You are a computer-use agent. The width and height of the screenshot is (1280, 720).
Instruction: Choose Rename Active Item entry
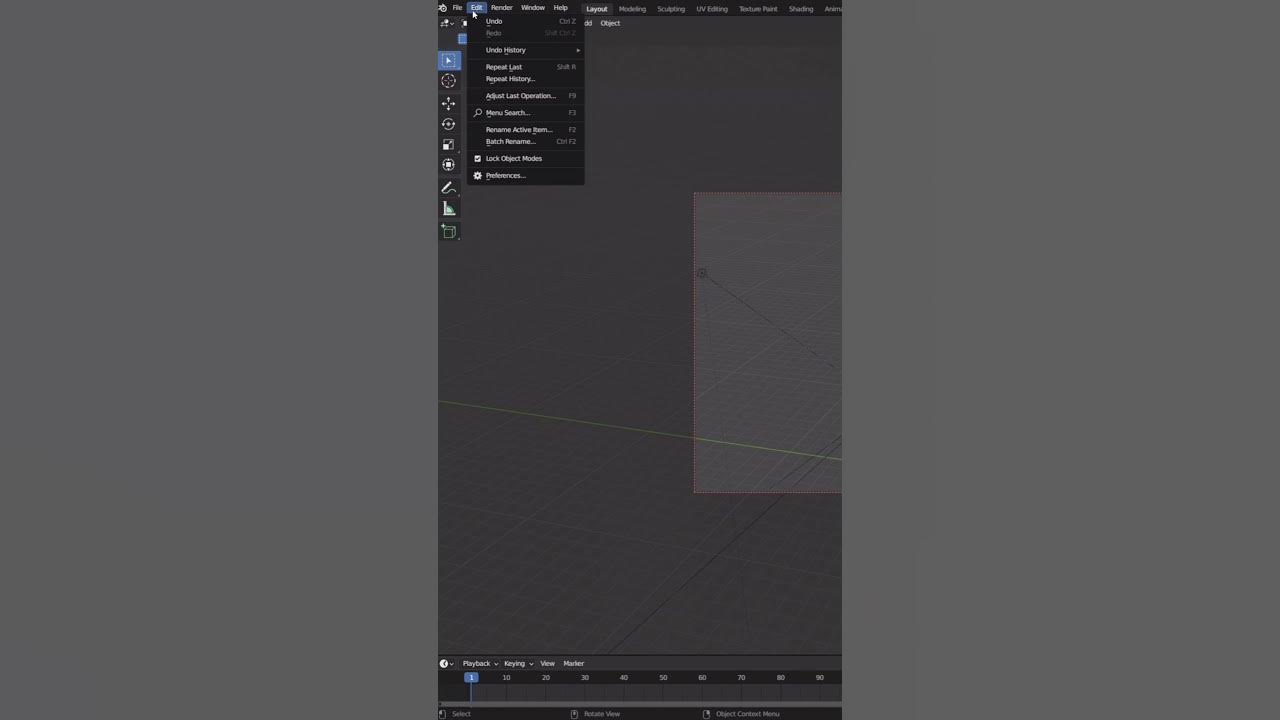point(526,130)
